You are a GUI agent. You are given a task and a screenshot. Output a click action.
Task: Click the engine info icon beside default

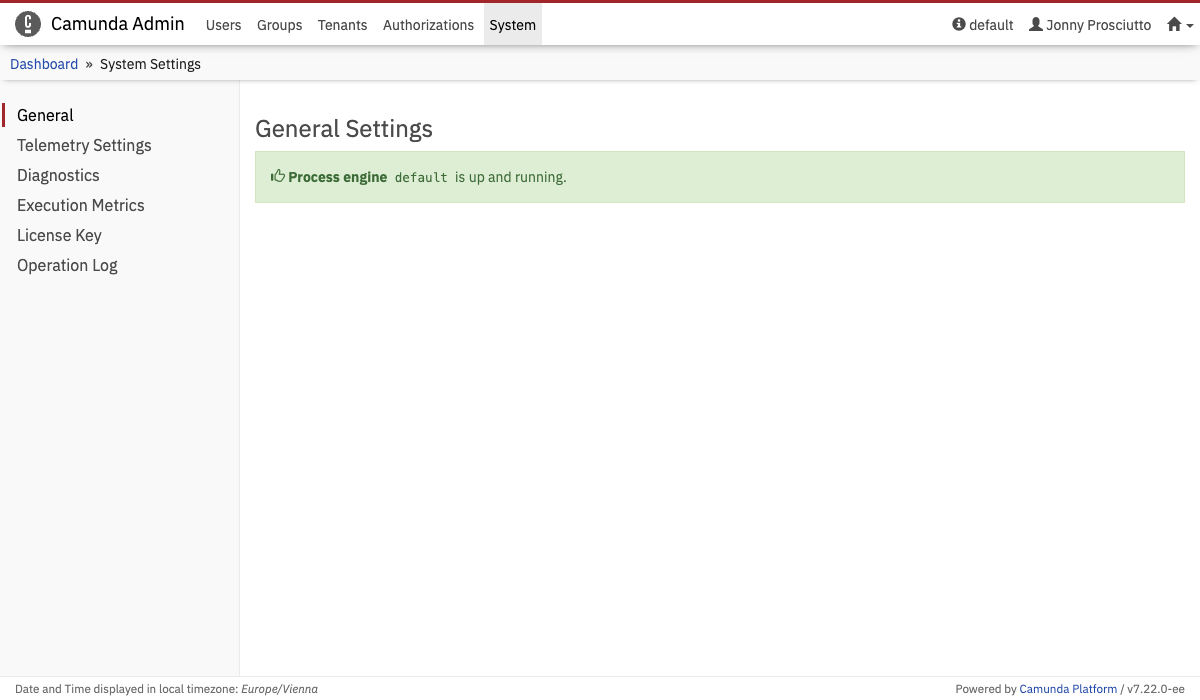tap(959, 24)
